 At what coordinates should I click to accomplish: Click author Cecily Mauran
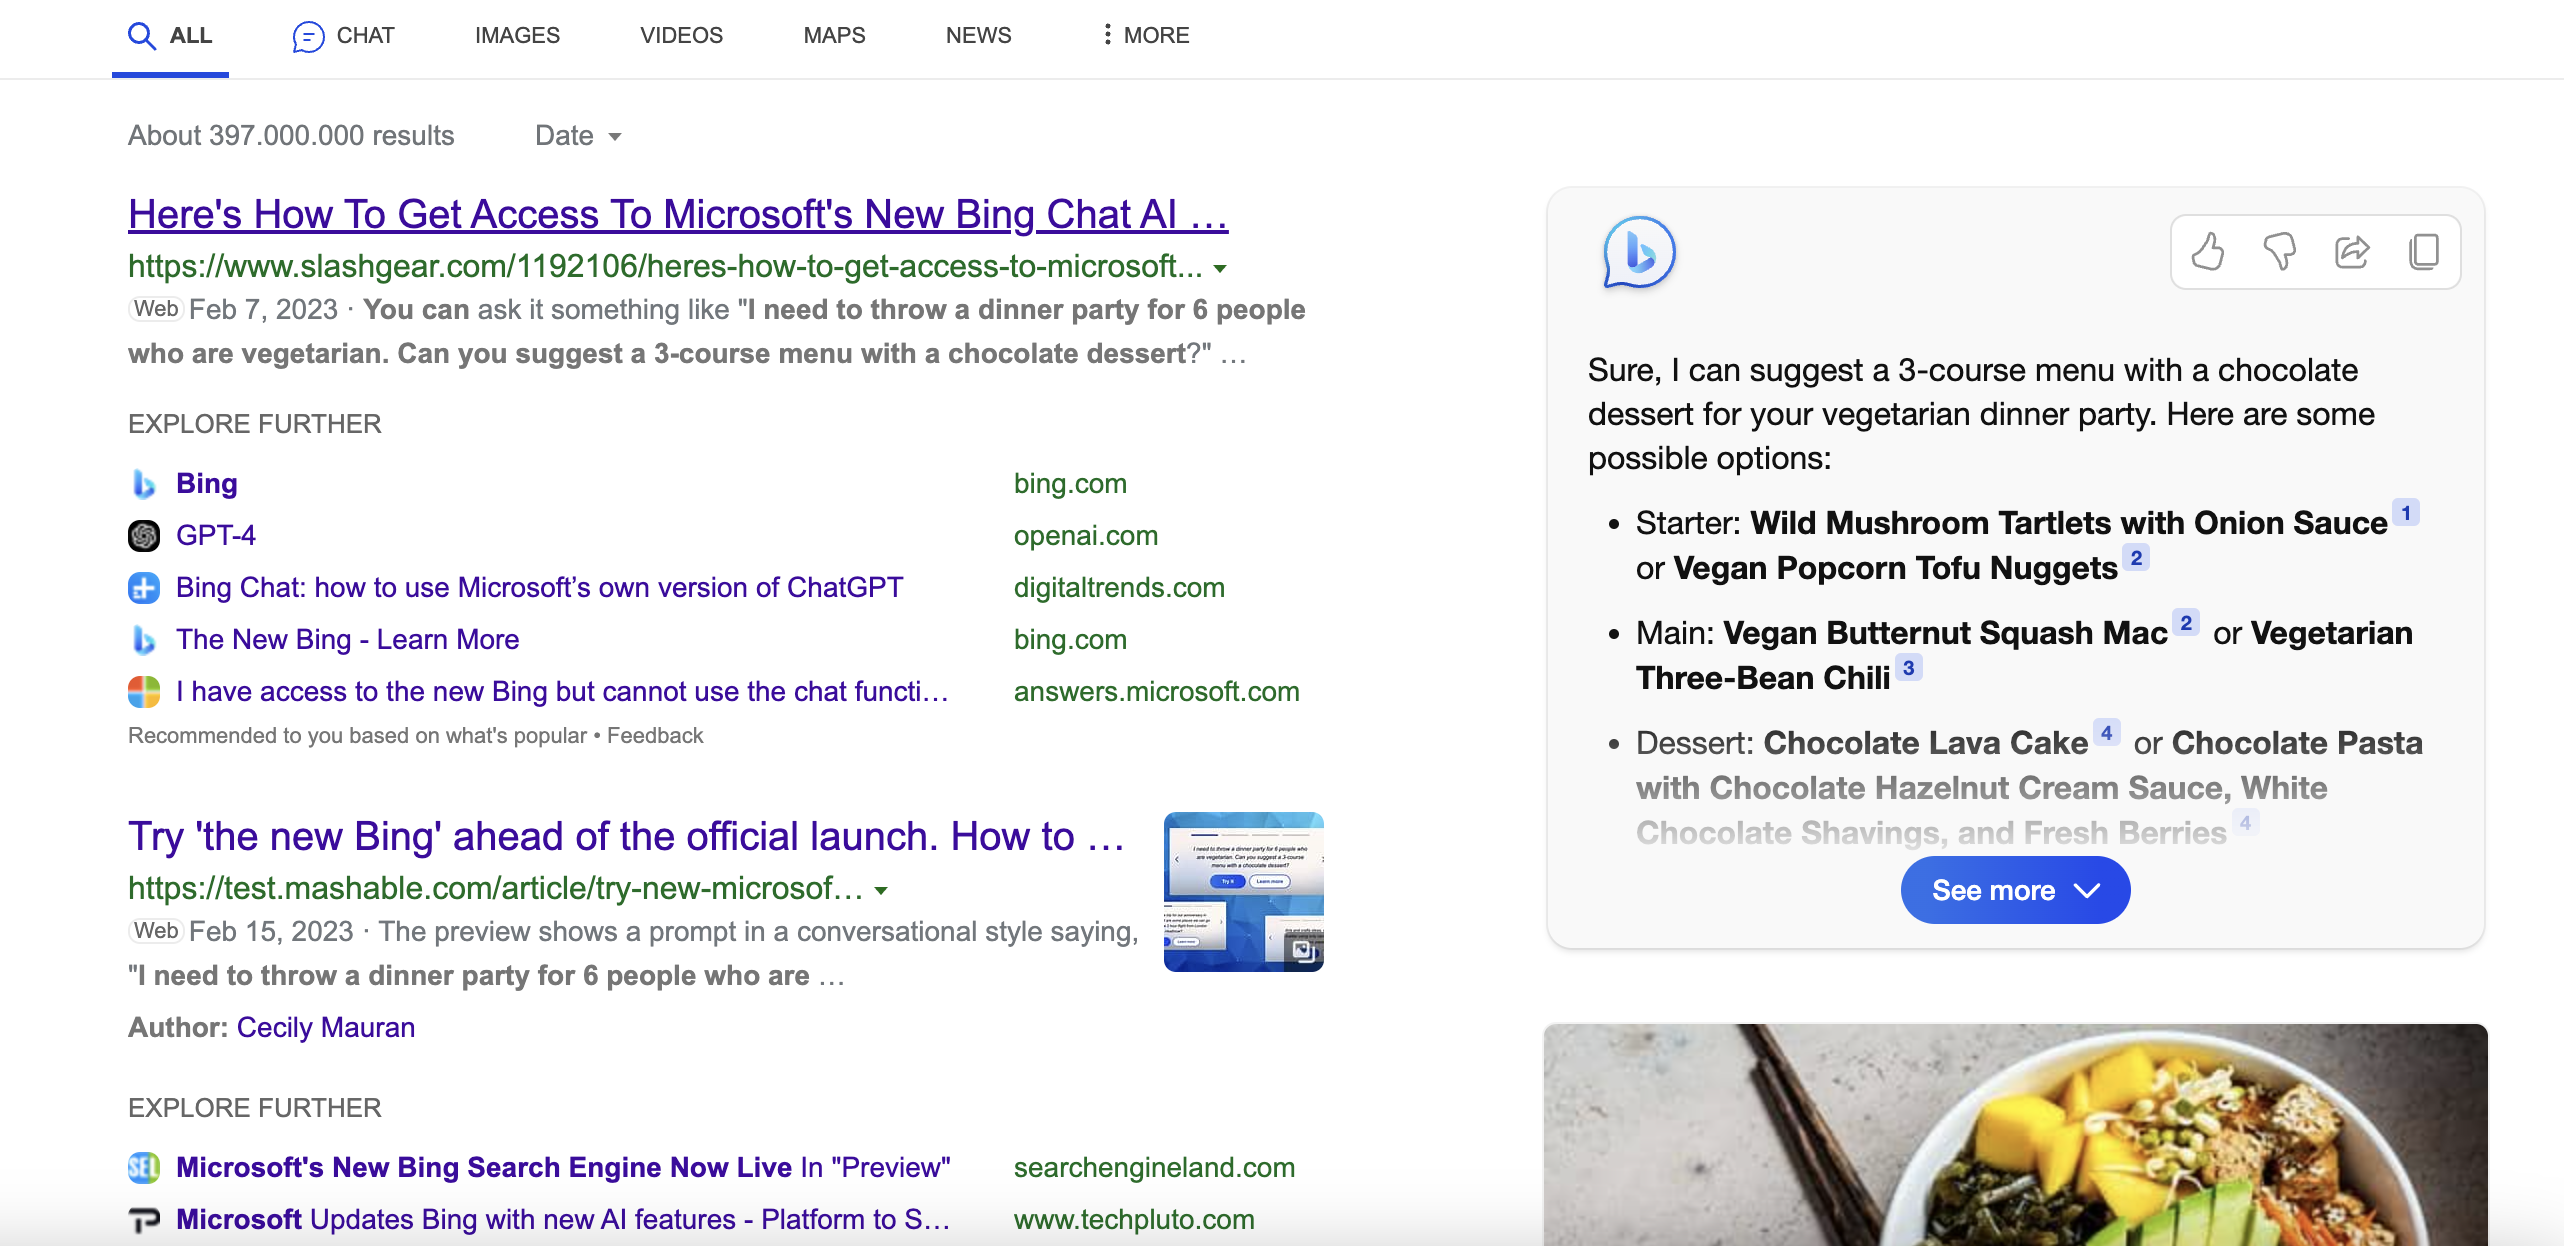[325, 1028]
